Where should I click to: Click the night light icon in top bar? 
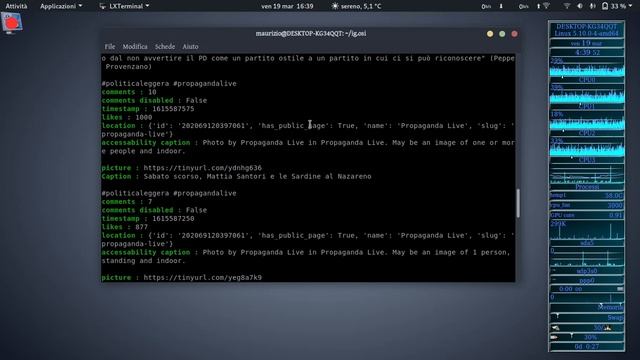point(580,6)
